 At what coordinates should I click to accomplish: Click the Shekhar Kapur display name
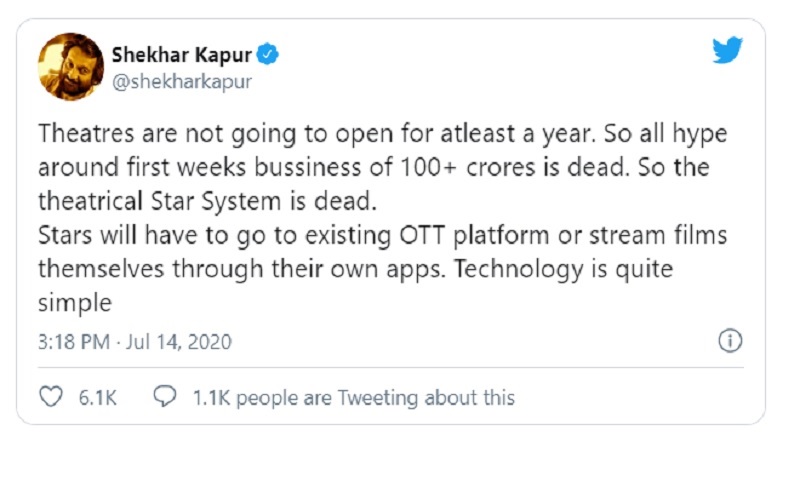[186, 53]
